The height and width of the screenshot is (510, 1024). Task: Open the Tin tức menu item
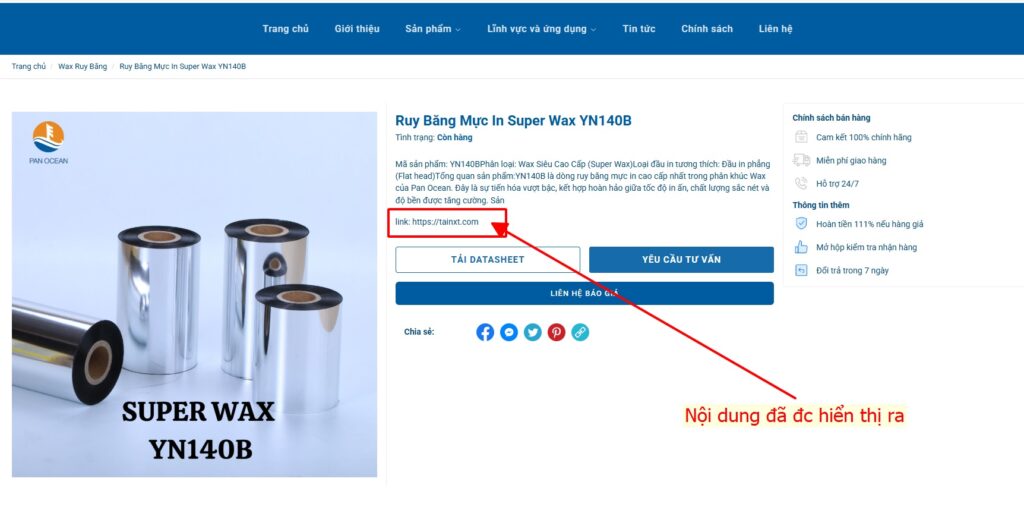tap(639, 29)
